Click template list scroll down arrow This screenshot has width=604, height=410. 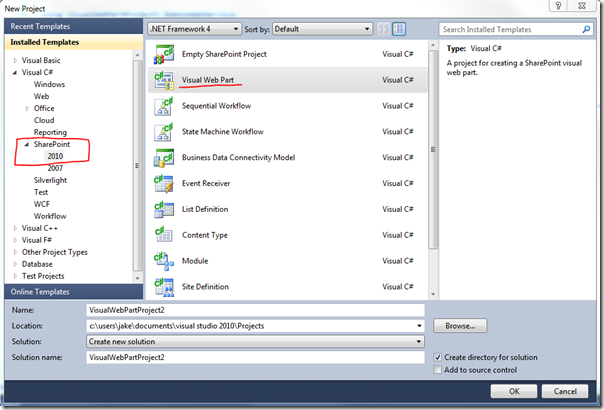click(x=433, y=294)
